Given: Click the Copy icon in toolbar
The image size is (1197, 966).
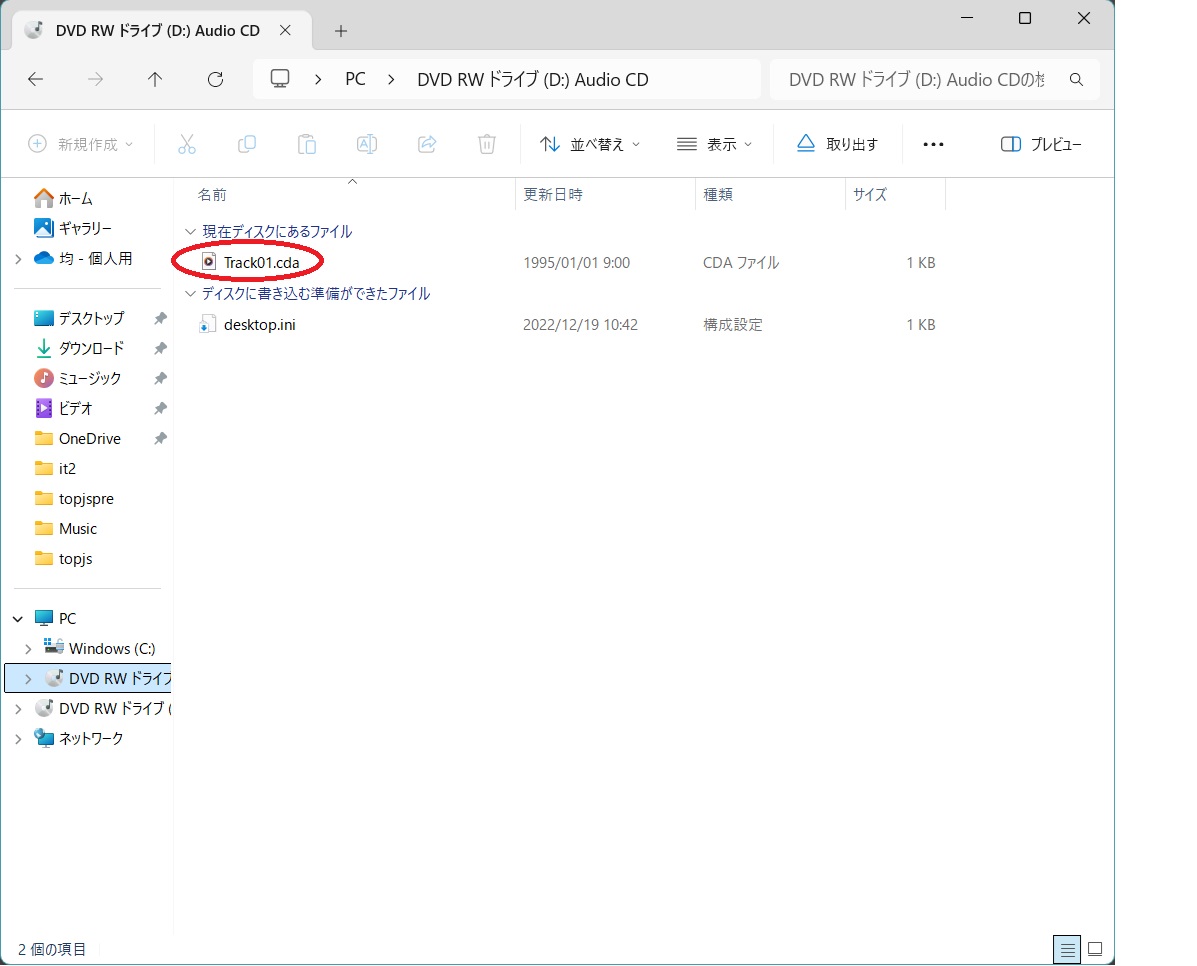Looking at the screenshot, I should pyautogui.click(x=247, y=144).
